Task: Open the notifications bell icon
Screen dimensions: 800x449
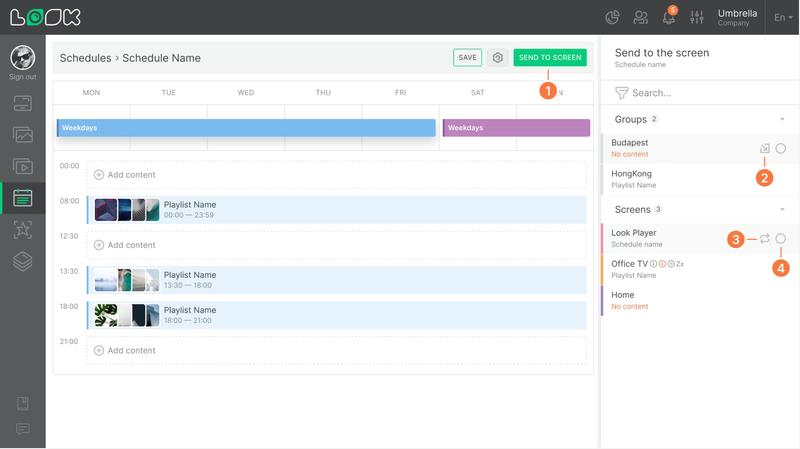Action: click(669, 17)
